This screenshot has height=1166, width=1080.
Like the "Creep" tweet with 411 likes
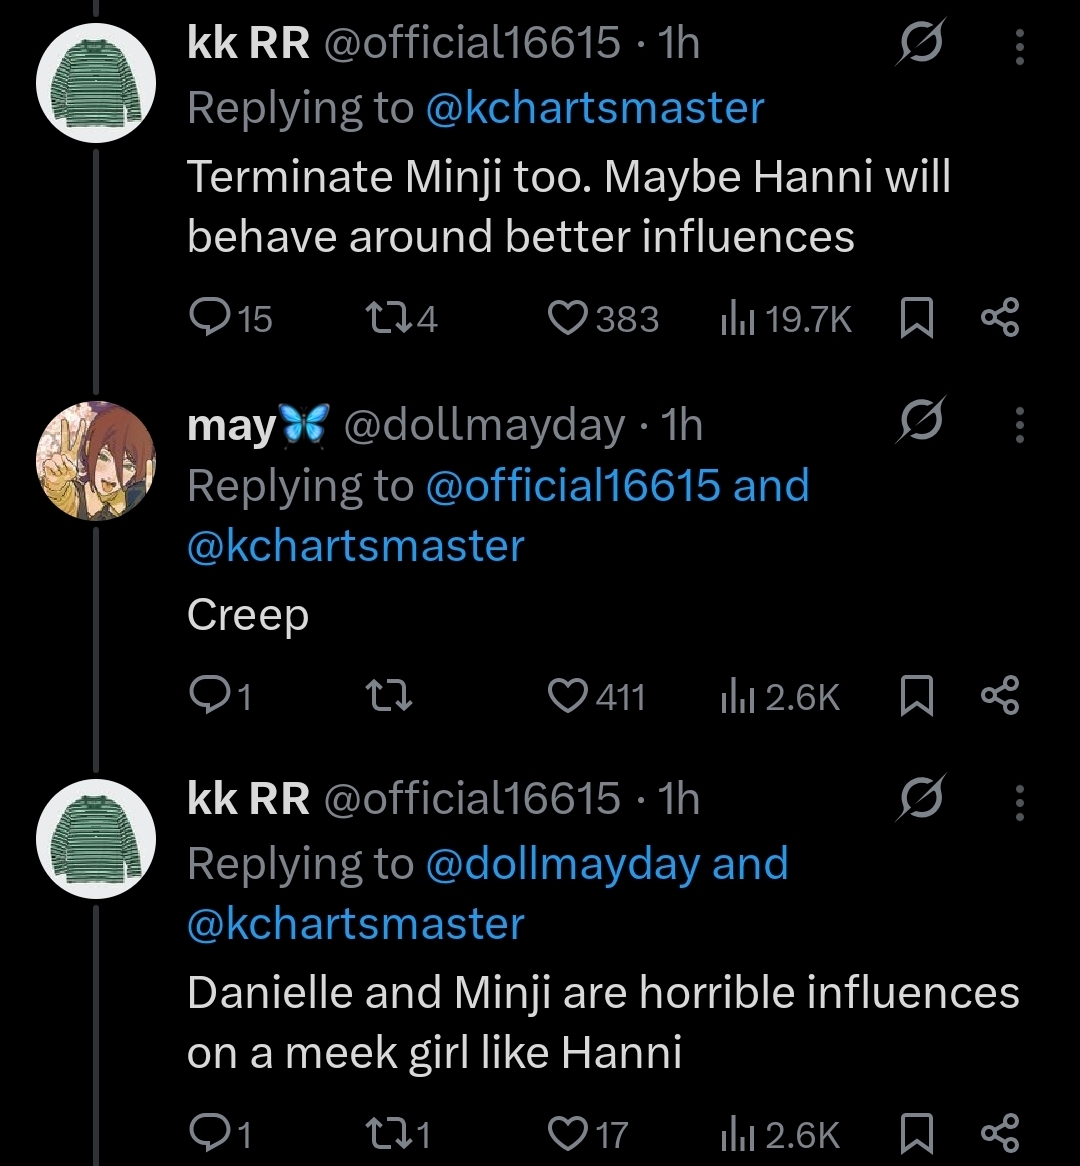pos(568,696)
